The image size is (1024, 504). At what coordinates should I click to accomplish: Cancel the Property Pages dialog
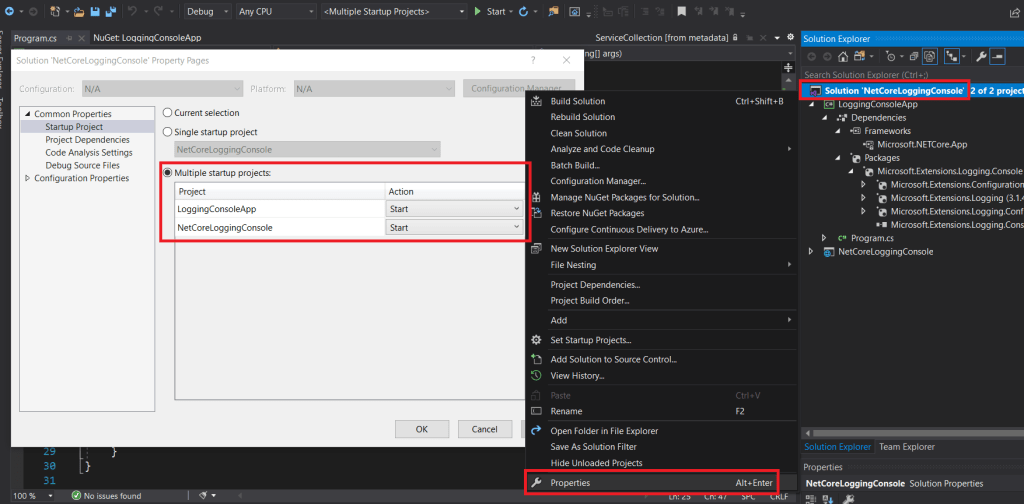485,429
